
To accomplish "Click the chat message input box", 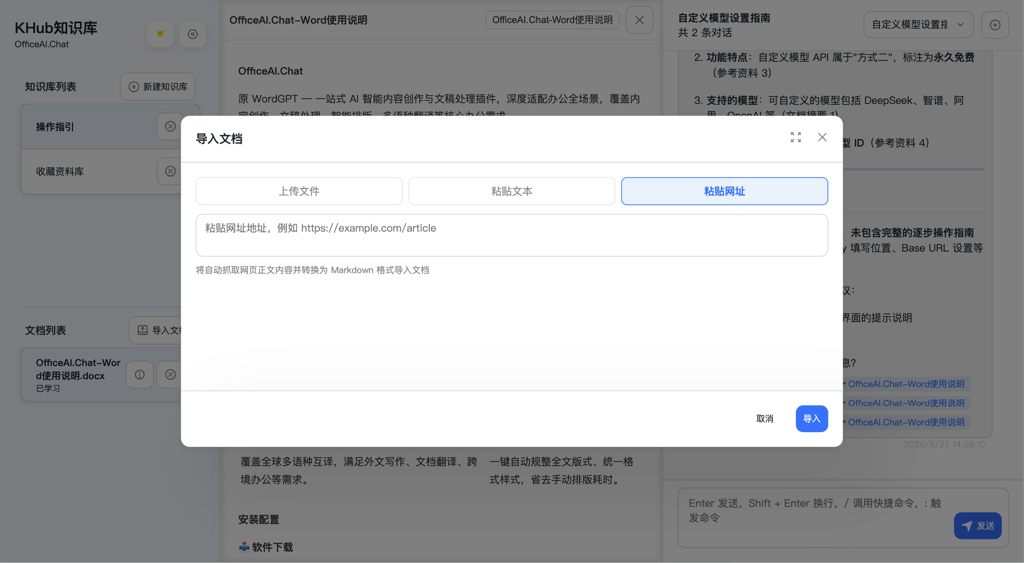I will pos(815,518).
